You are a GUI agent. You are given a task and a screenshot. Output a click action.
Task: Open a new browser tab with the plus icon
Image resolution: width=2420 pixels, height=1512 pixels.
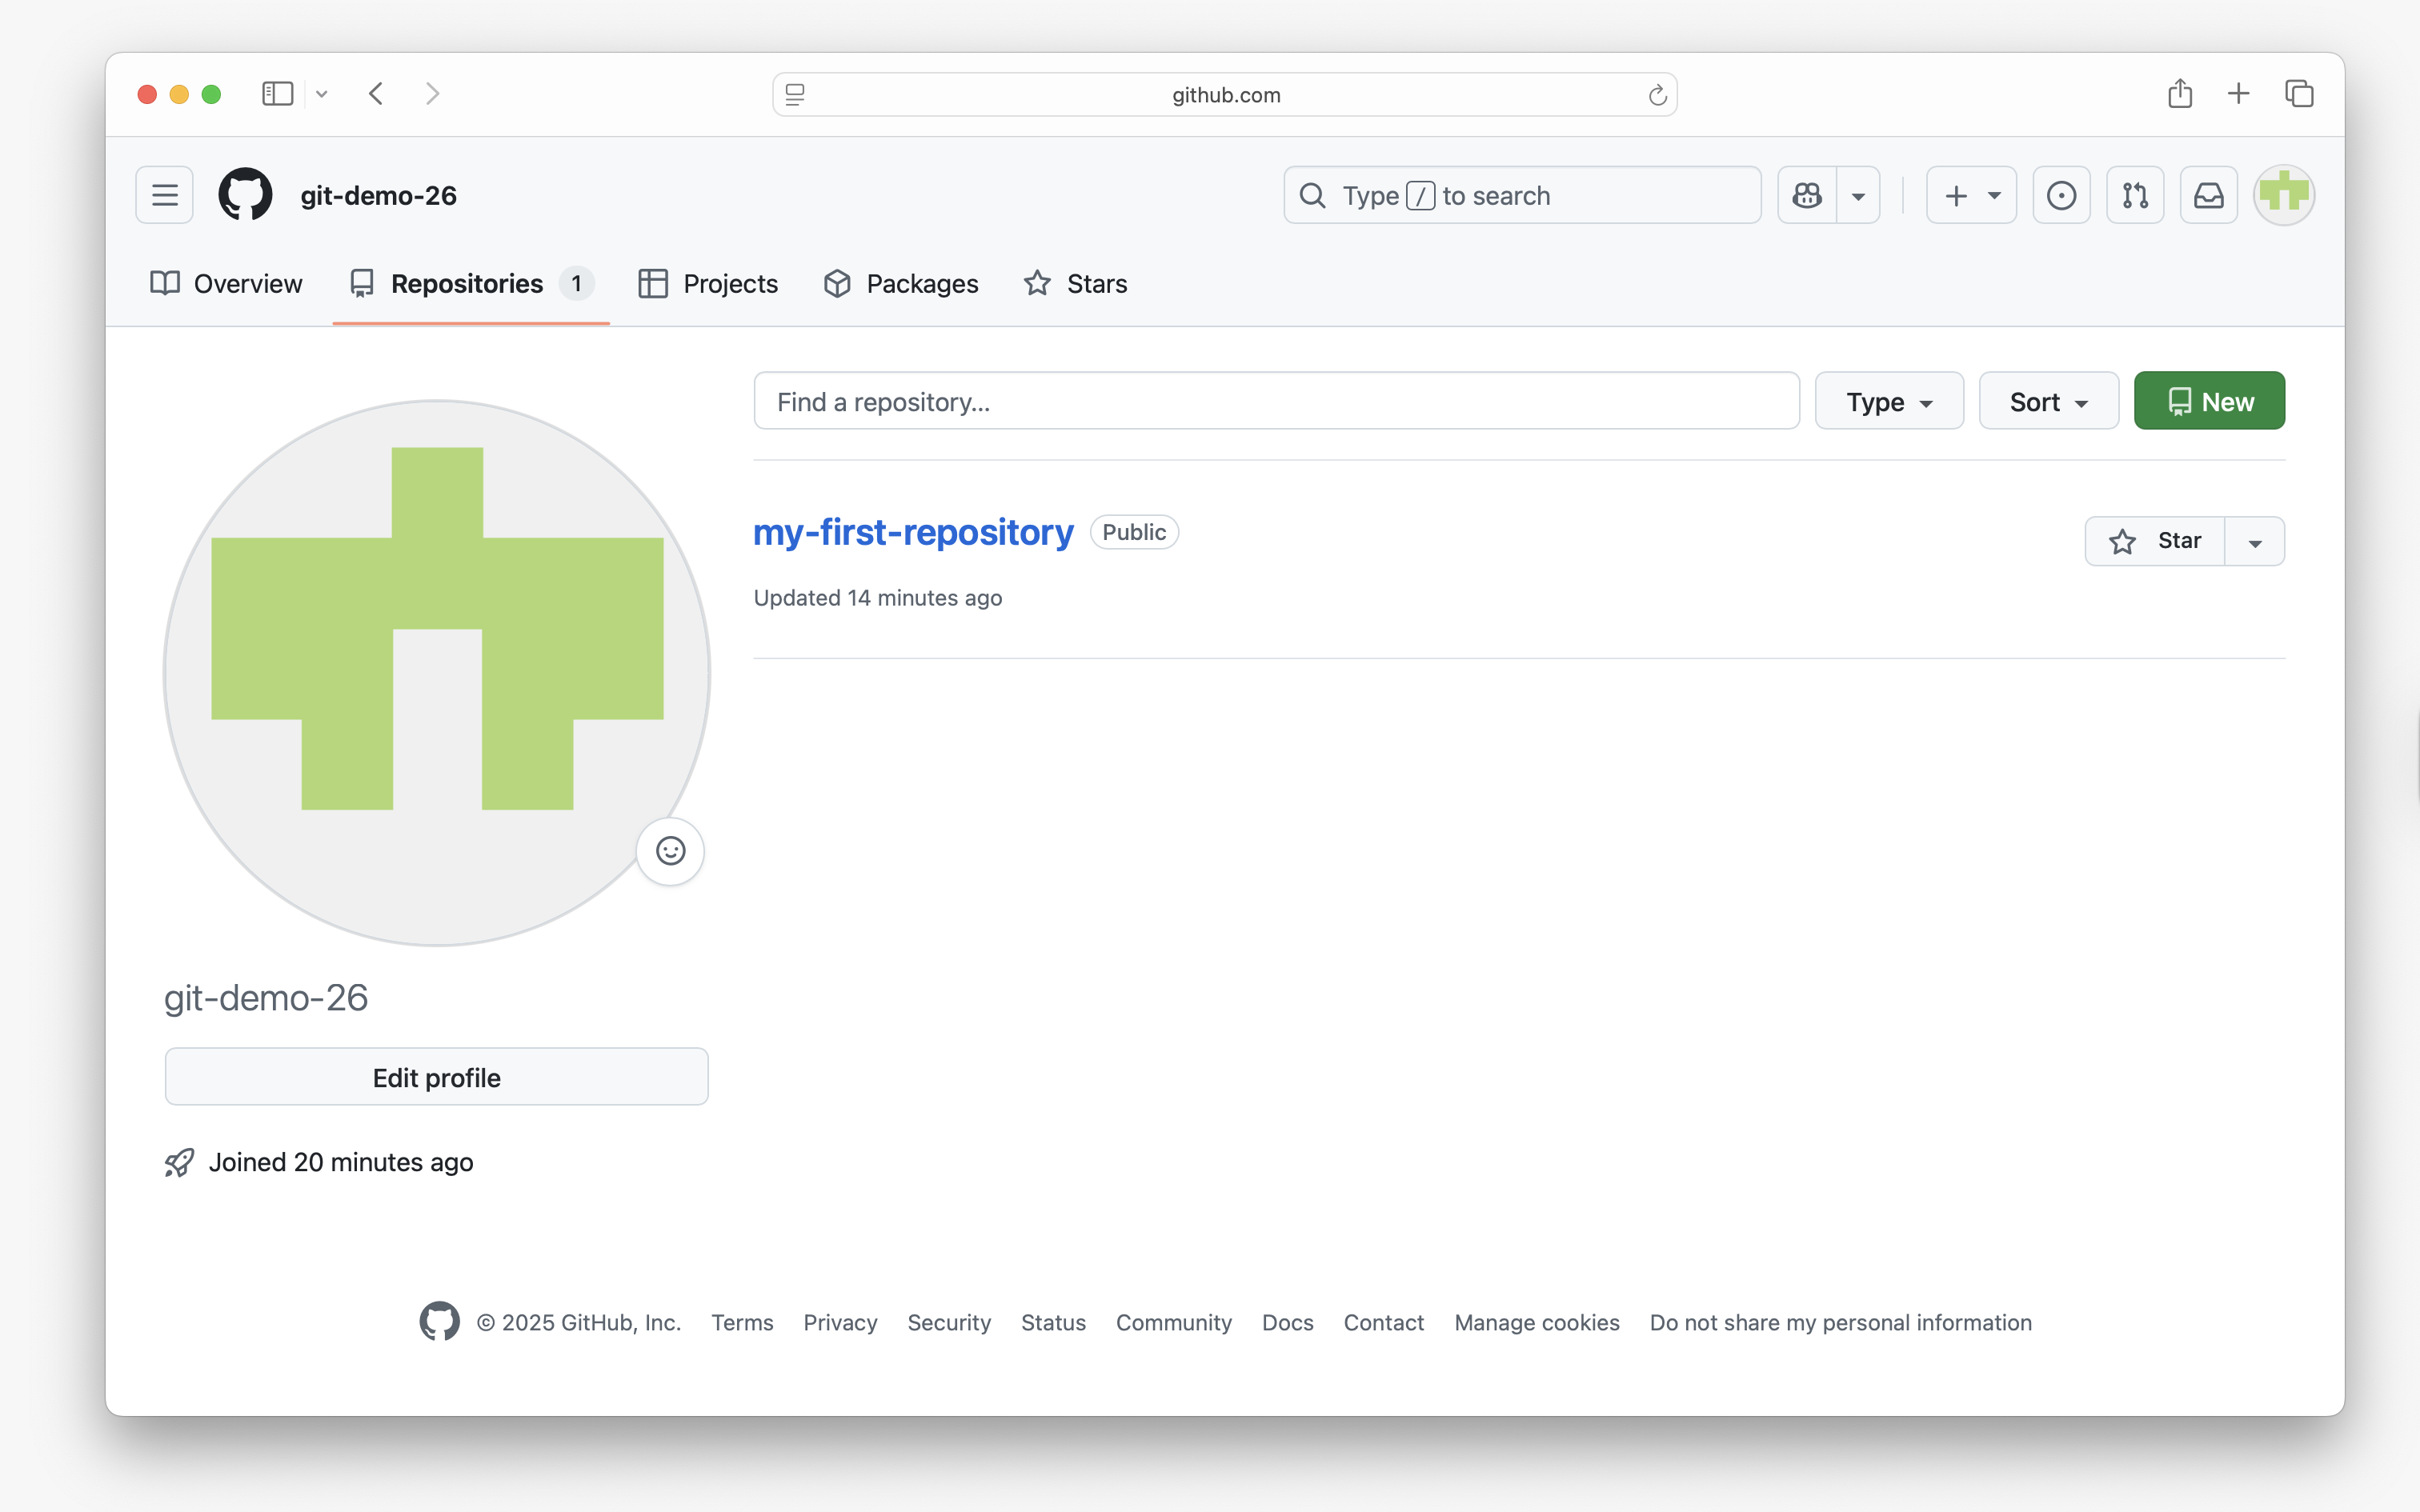tap(2238, 93)
